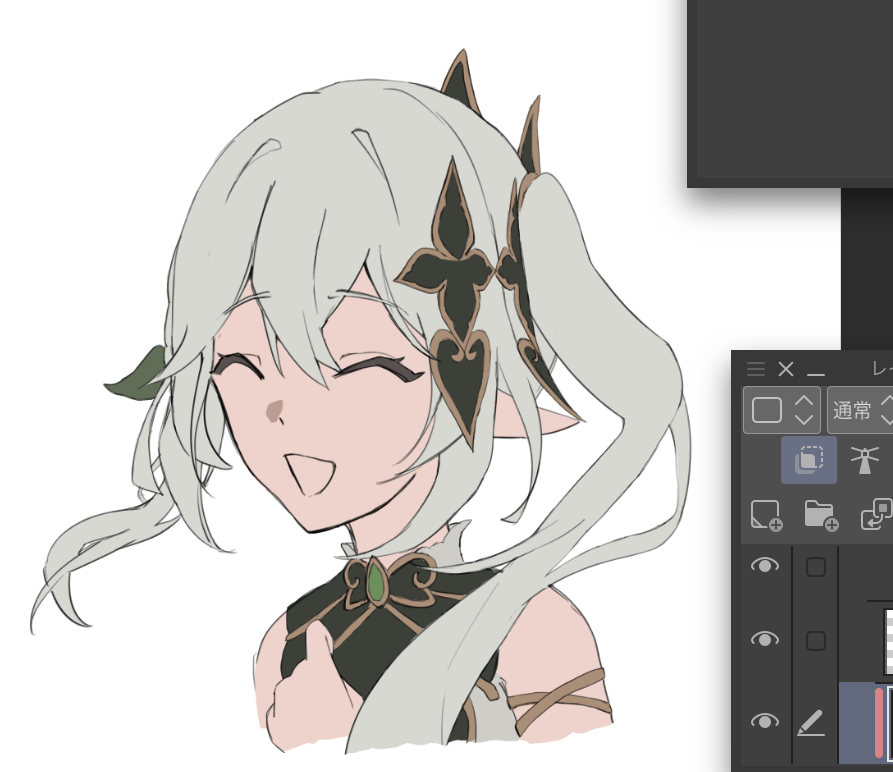
Task: Create a new layer folder
Action: click(x=821, y=515)
